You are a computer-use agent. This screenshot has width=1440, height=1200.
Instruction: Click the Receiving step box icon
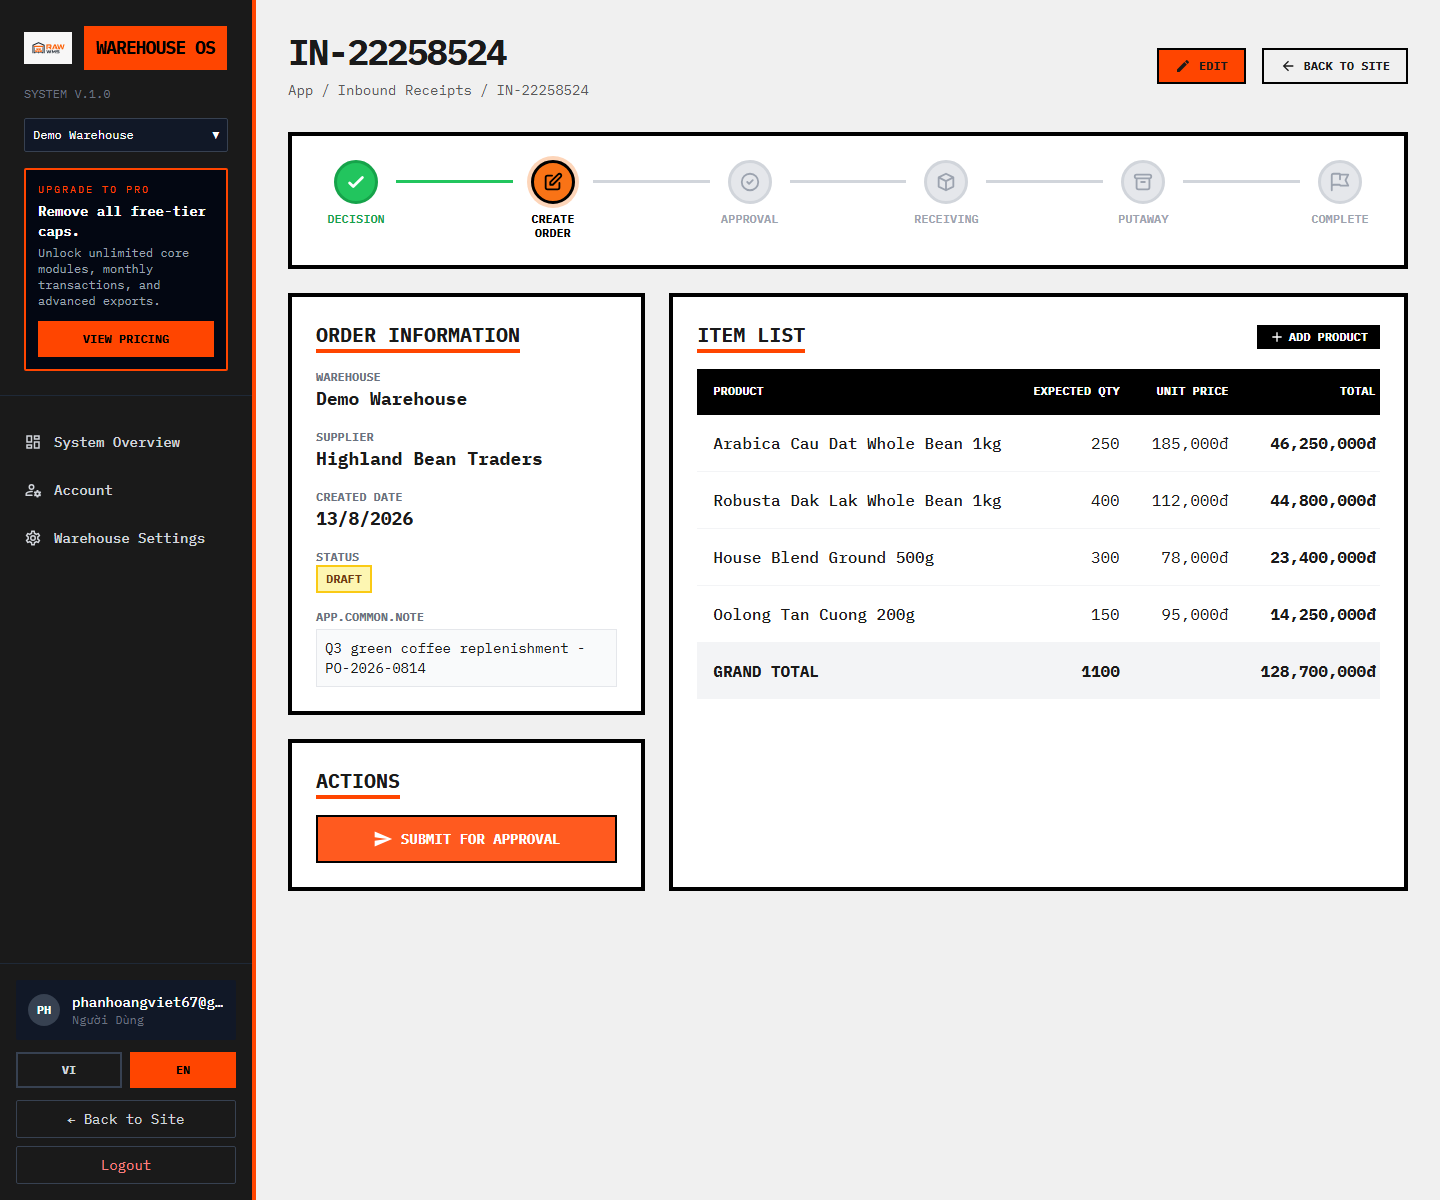click(946, 182)
